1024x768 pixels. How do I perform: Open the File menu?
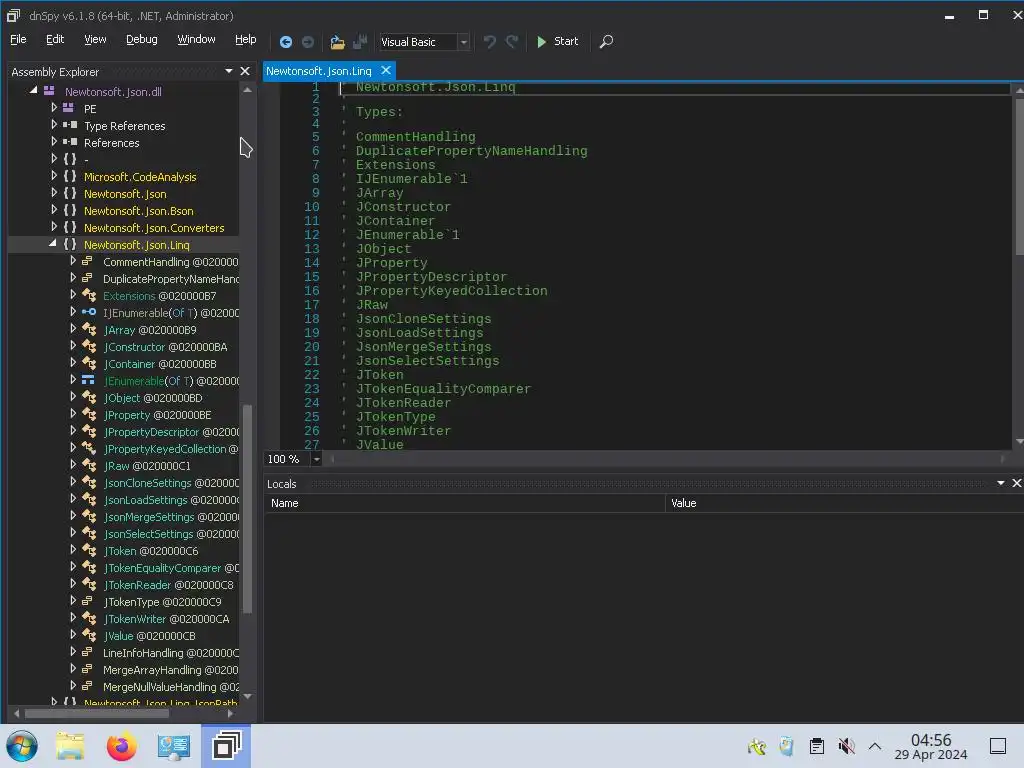(x=18, y=40)
